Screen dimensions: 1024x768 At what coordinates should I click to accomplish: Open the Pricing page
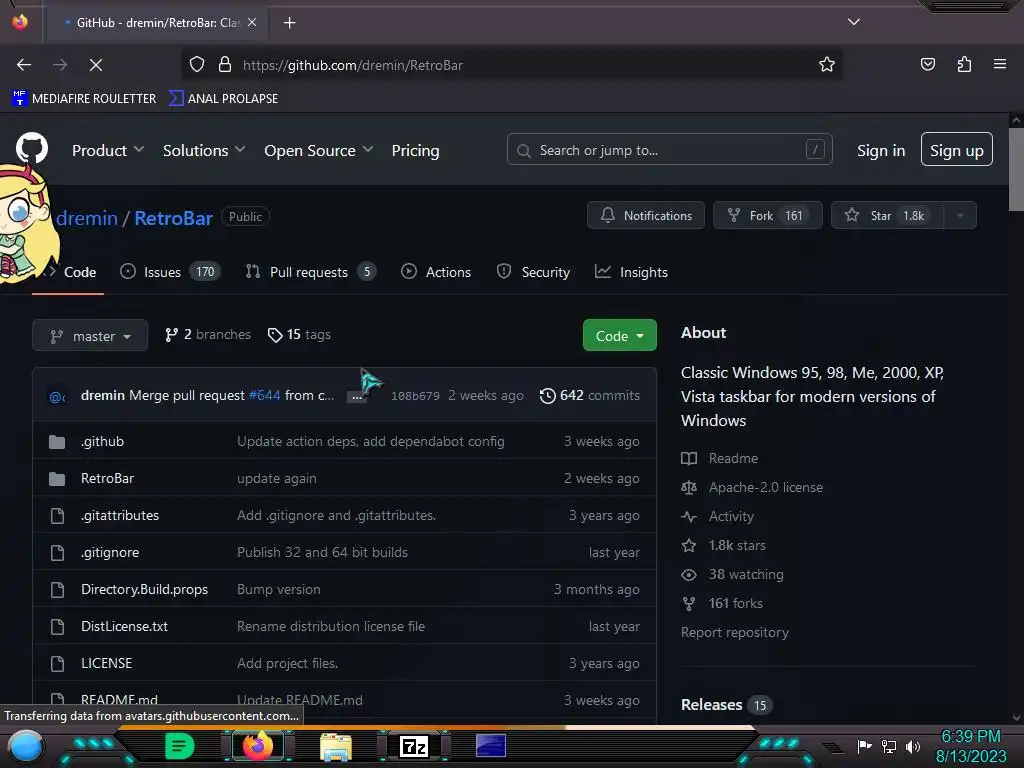click(415, 150)
